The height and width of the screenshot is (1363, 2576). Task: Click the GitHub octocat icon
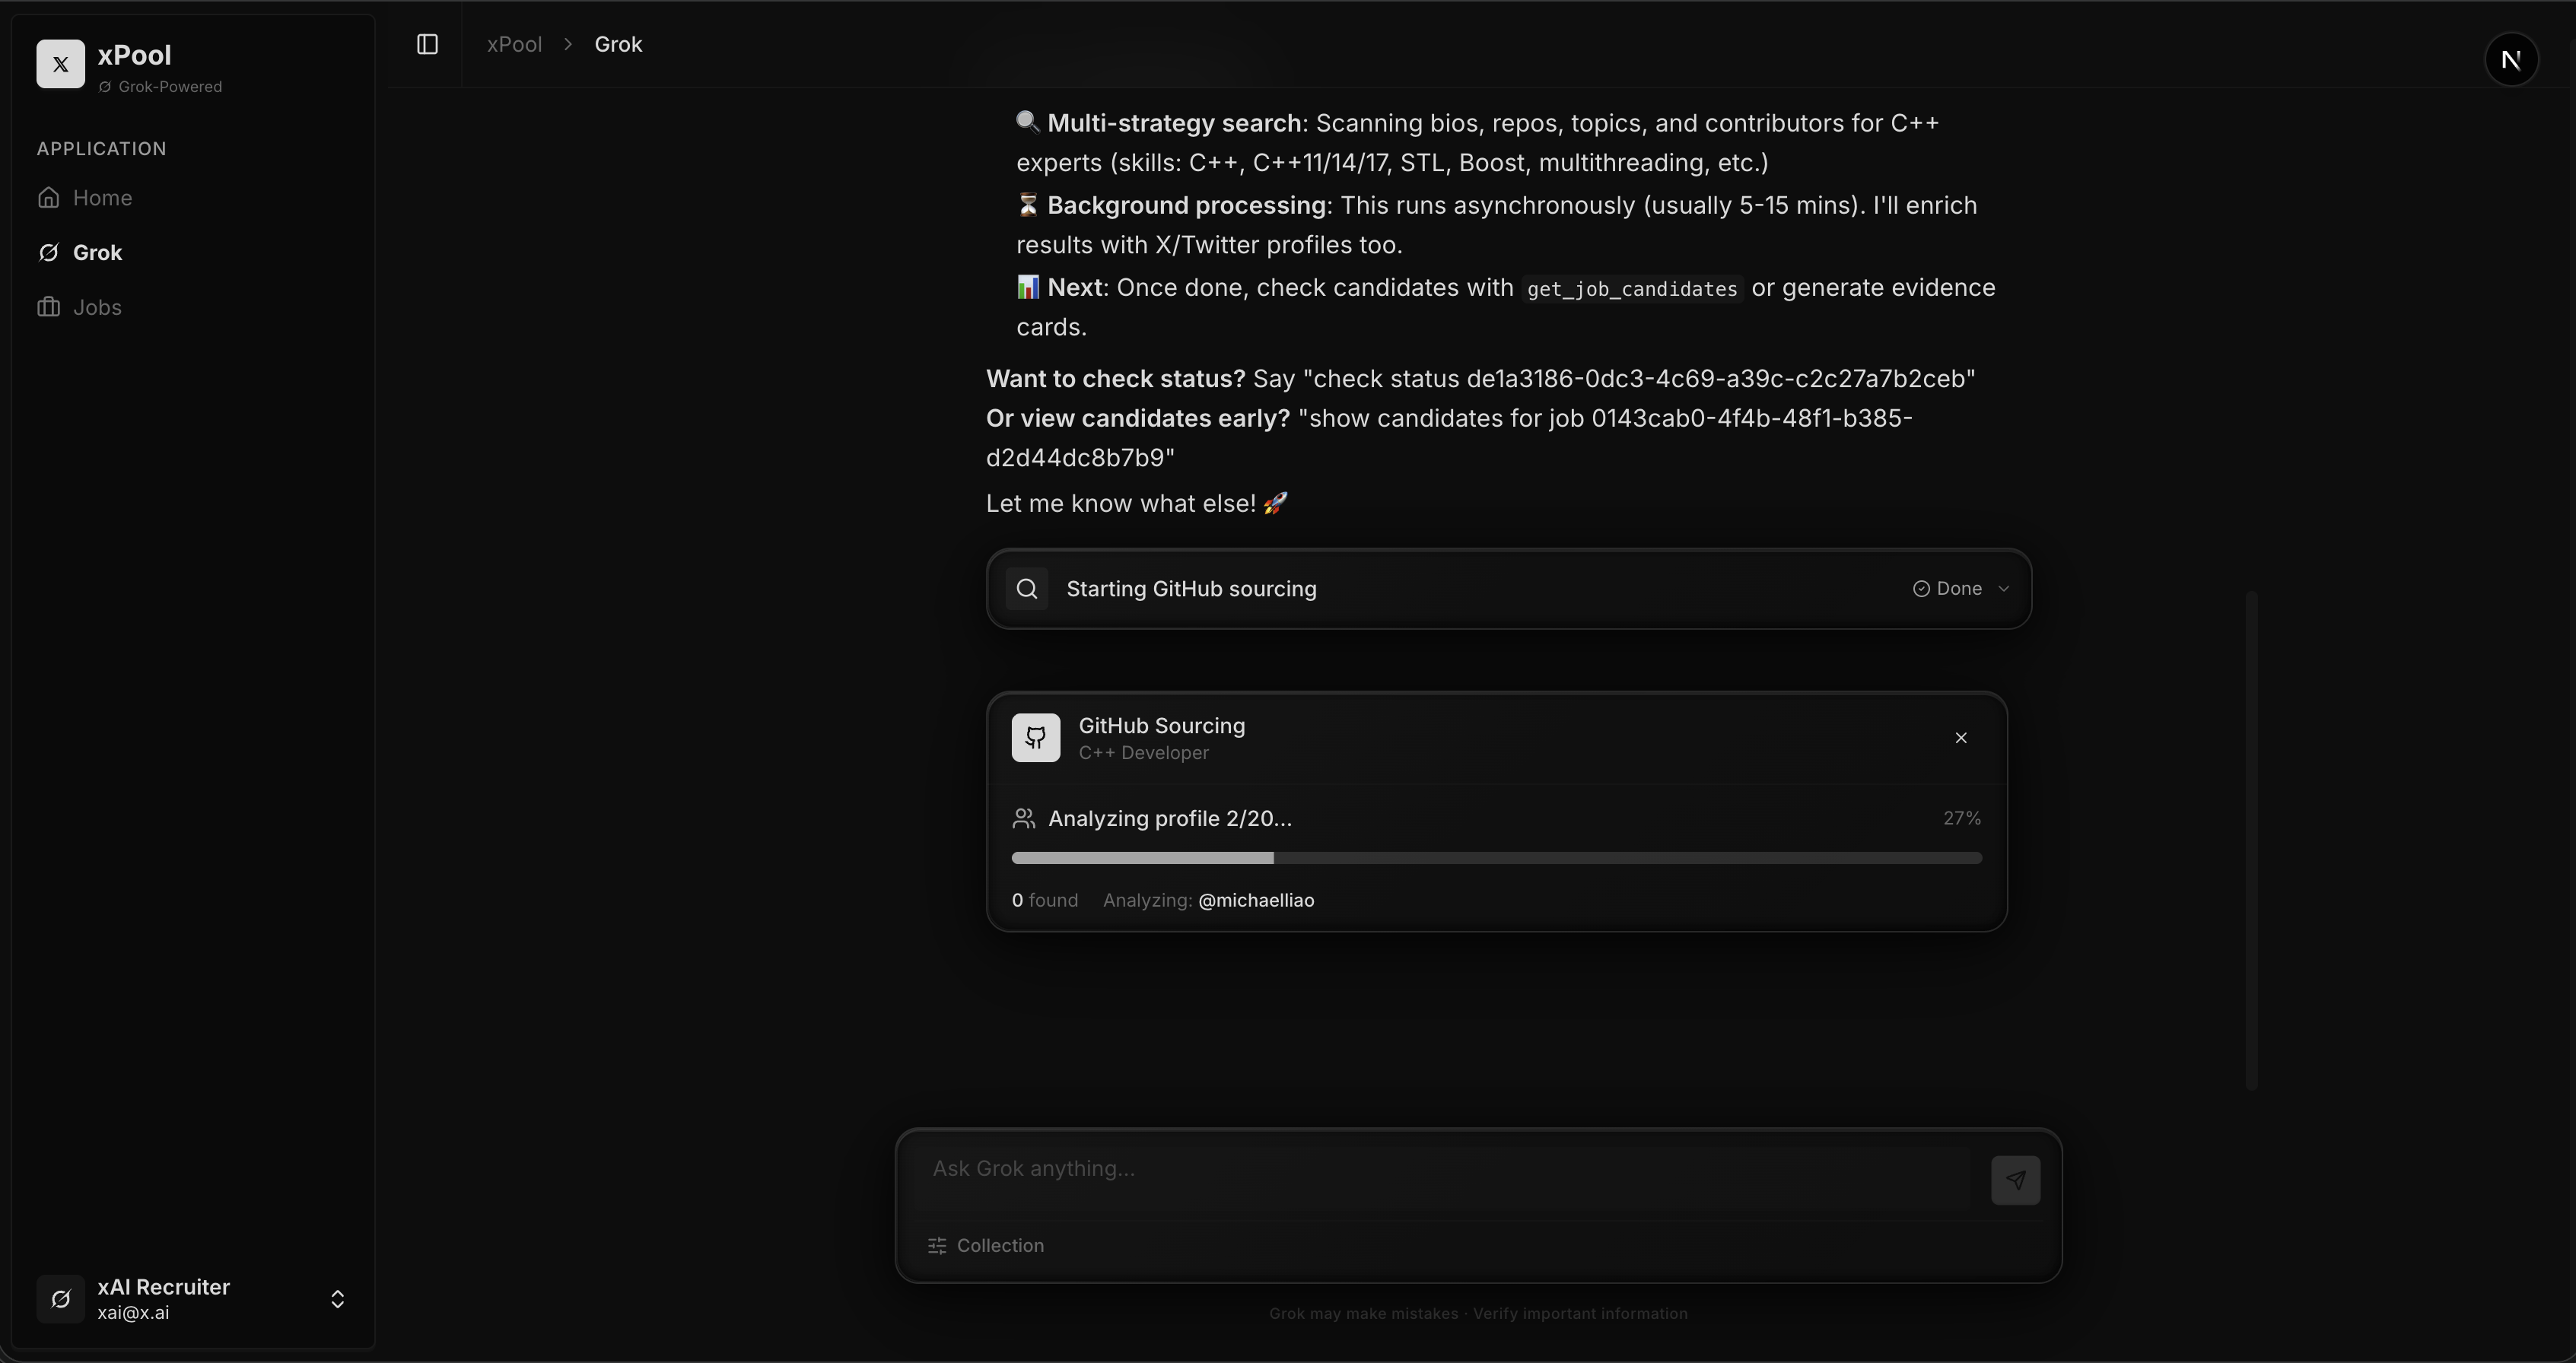tap(1035, 738)
